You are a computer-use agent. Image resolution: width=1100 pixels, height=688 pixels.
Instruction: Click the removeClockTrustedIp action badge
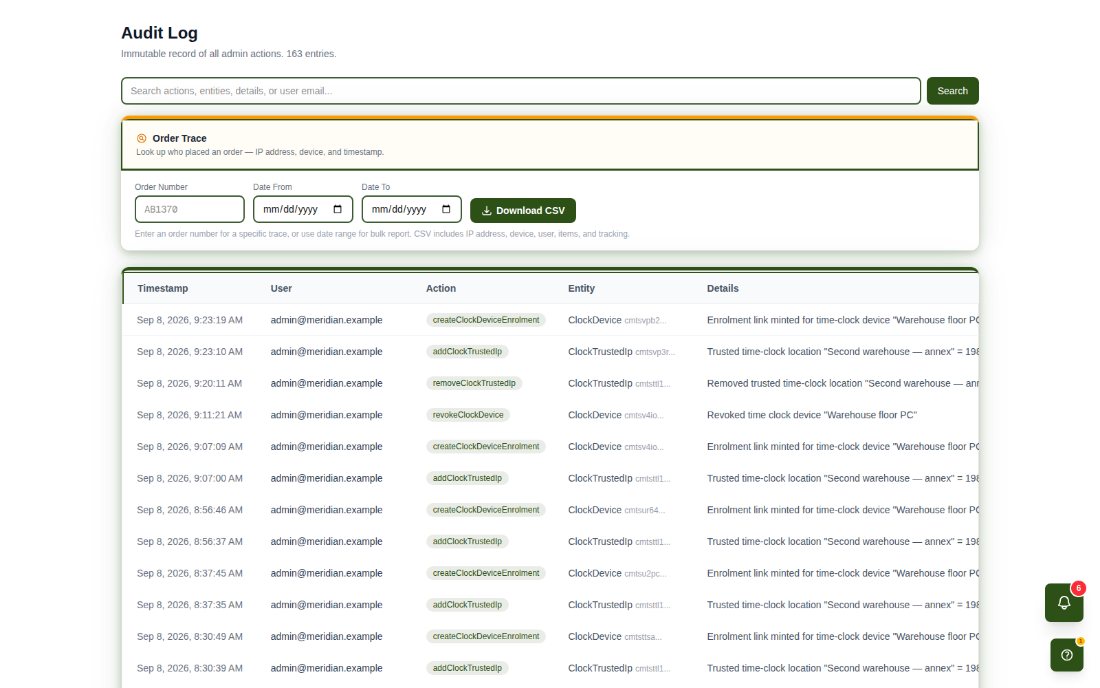[x=474, y=383]
